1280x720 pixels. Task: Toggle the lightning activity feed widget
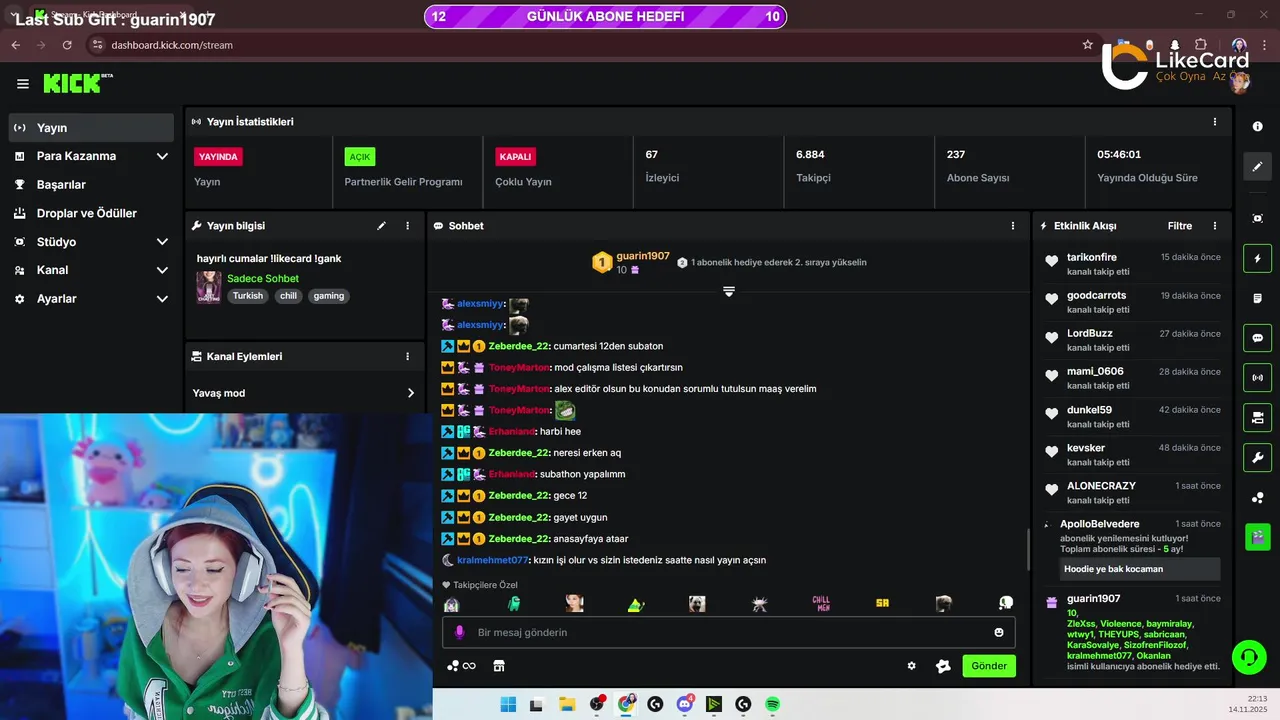[1257, 258]
